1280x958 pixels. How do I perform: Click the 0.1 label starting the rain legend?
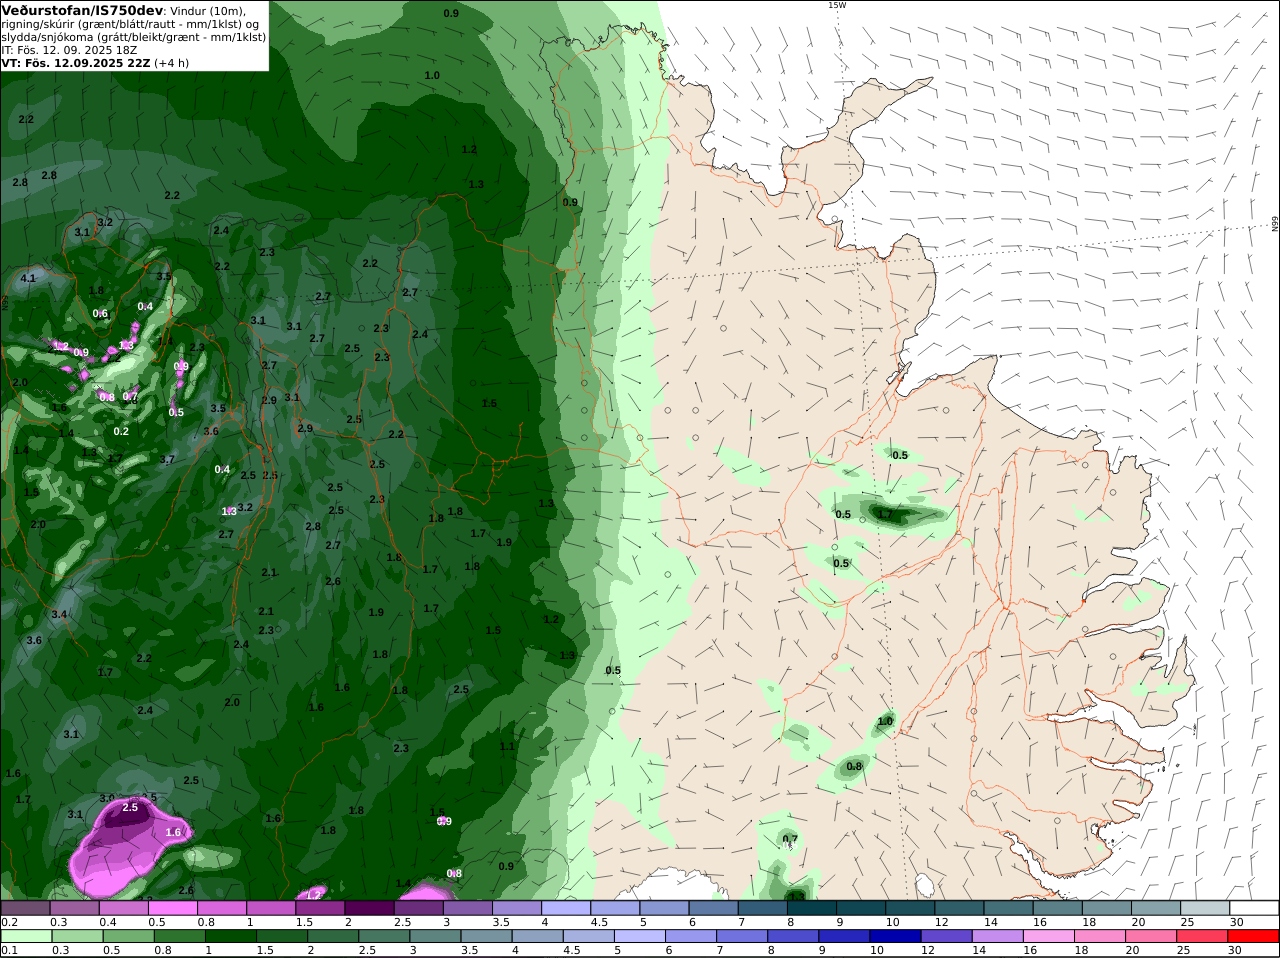(9, 951)
